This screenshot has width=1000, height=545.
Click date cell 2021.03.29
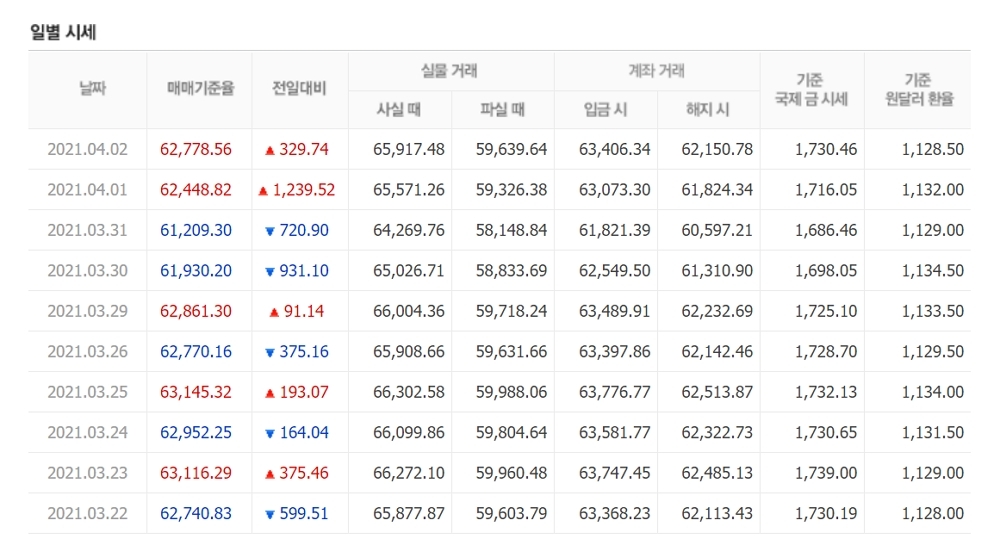pos(87,311)
